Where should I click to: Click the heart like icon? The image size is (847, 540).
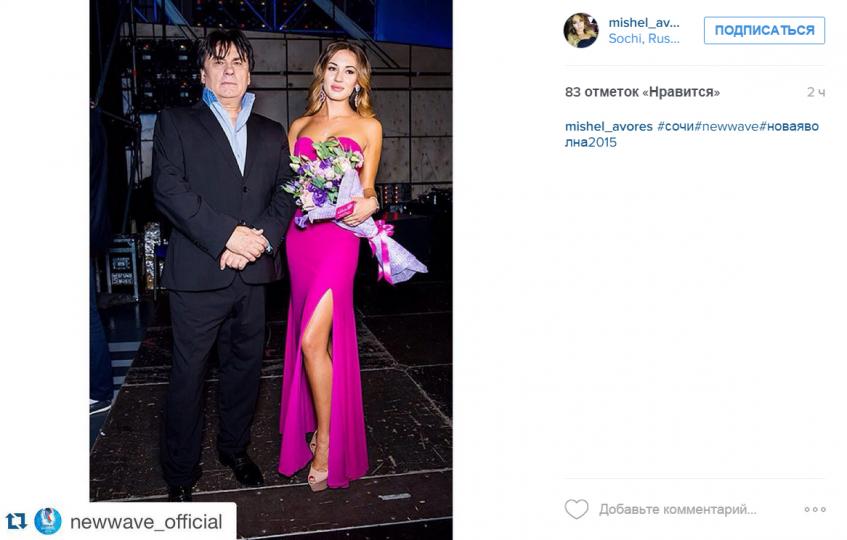click(576, 509)
